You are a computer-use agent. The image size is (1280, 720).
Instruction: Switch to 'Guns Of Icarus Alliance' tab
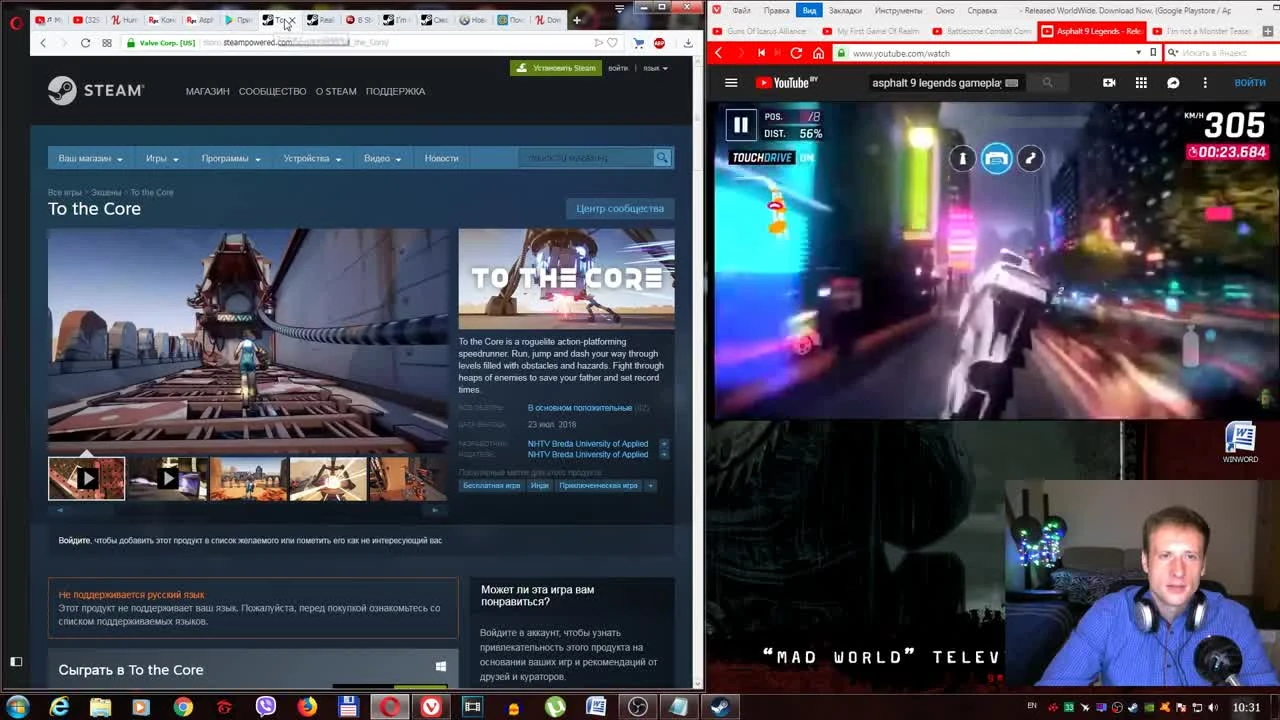click(x=760, y=31)
